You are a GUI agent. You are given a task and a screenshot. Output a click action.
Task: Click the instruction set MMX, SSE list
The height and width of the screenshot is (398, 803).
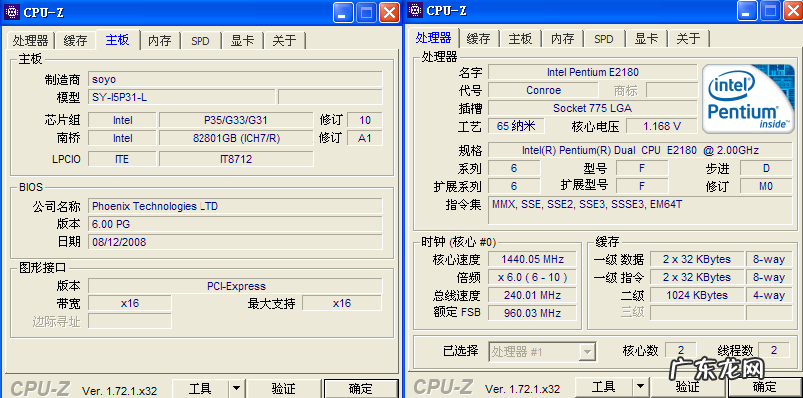[640, 210]
